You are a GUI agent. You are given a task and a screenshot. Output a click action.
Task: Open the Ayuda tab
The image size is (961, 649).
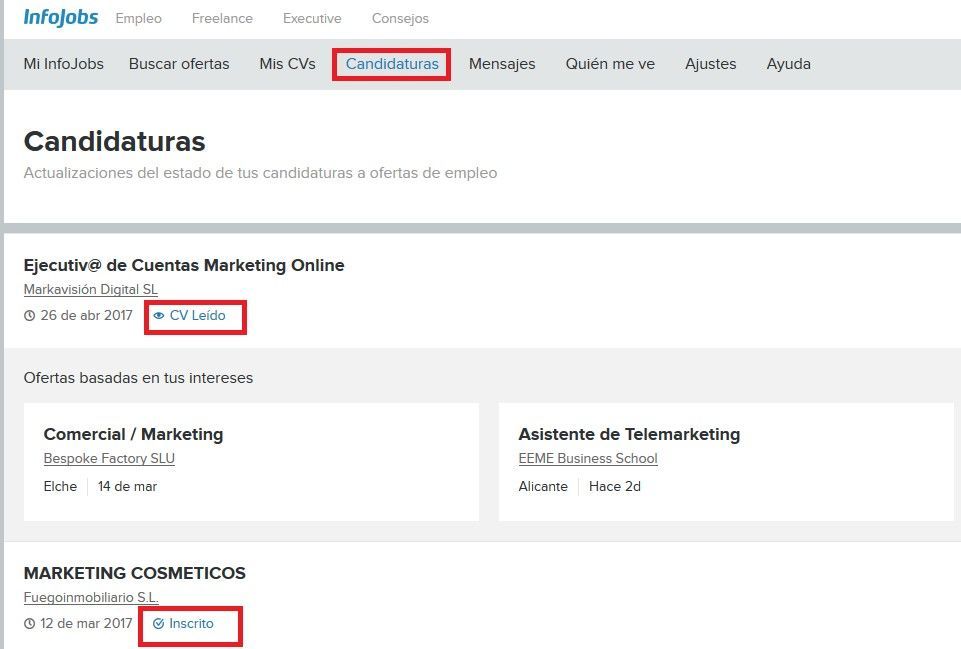pyautogui.click(x=788, y=64)
